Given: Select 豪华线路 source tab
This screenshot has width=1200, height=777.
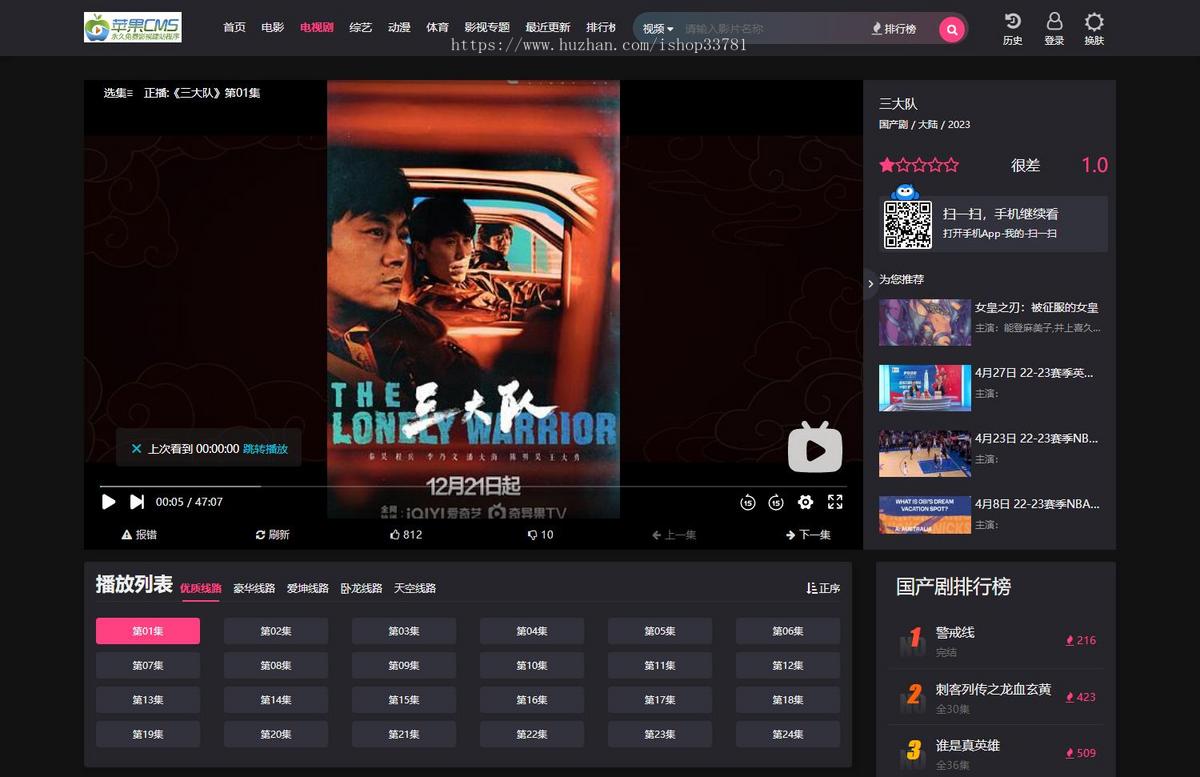Looking at the screenshot, I should click(254, 588).
